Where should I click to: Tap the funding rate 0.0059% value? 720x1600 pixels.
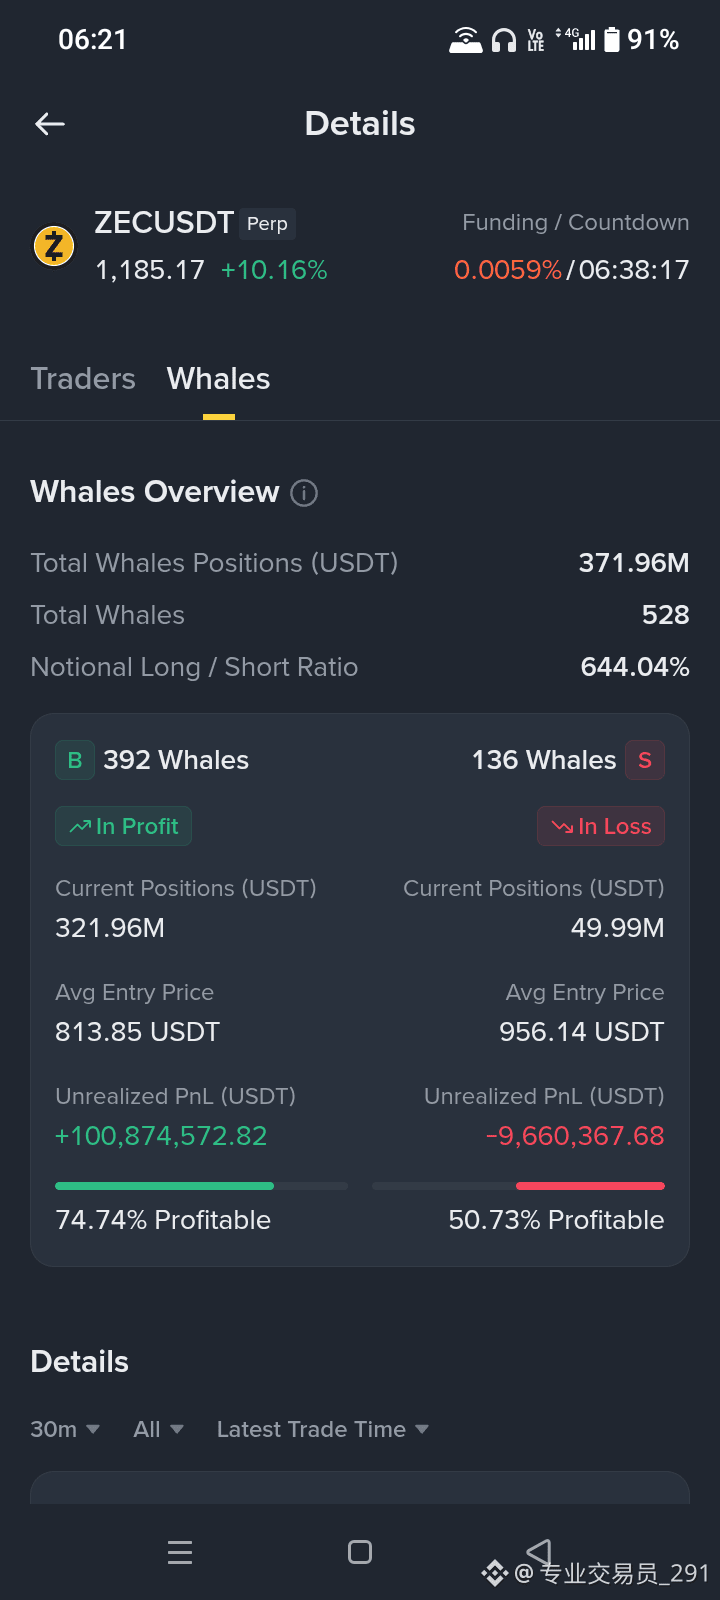[508, 270]
